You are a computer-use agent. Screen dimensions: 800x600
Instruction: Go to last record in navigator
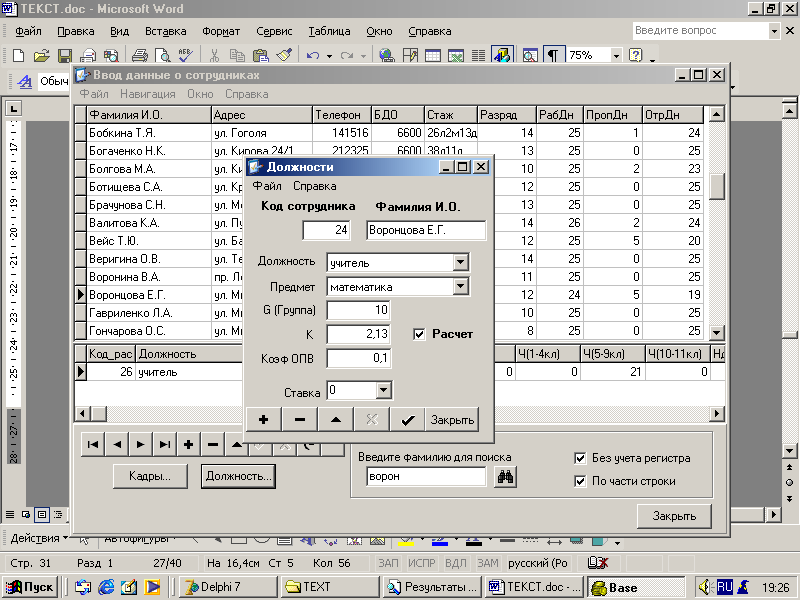click(164, 444)
